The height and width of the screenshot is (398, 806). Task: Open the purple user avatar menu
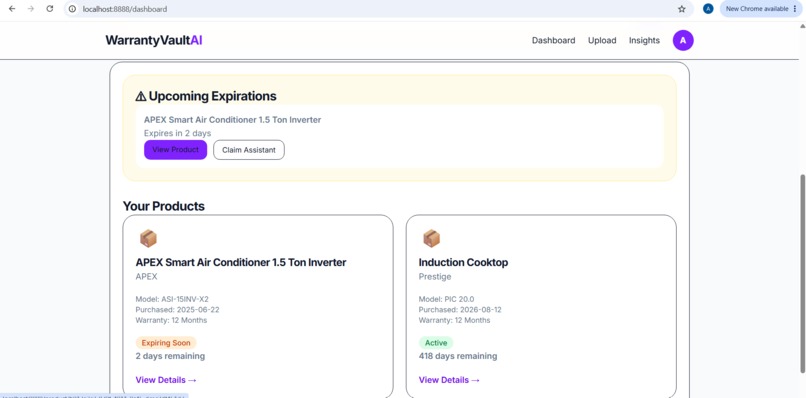click(683, 40)
